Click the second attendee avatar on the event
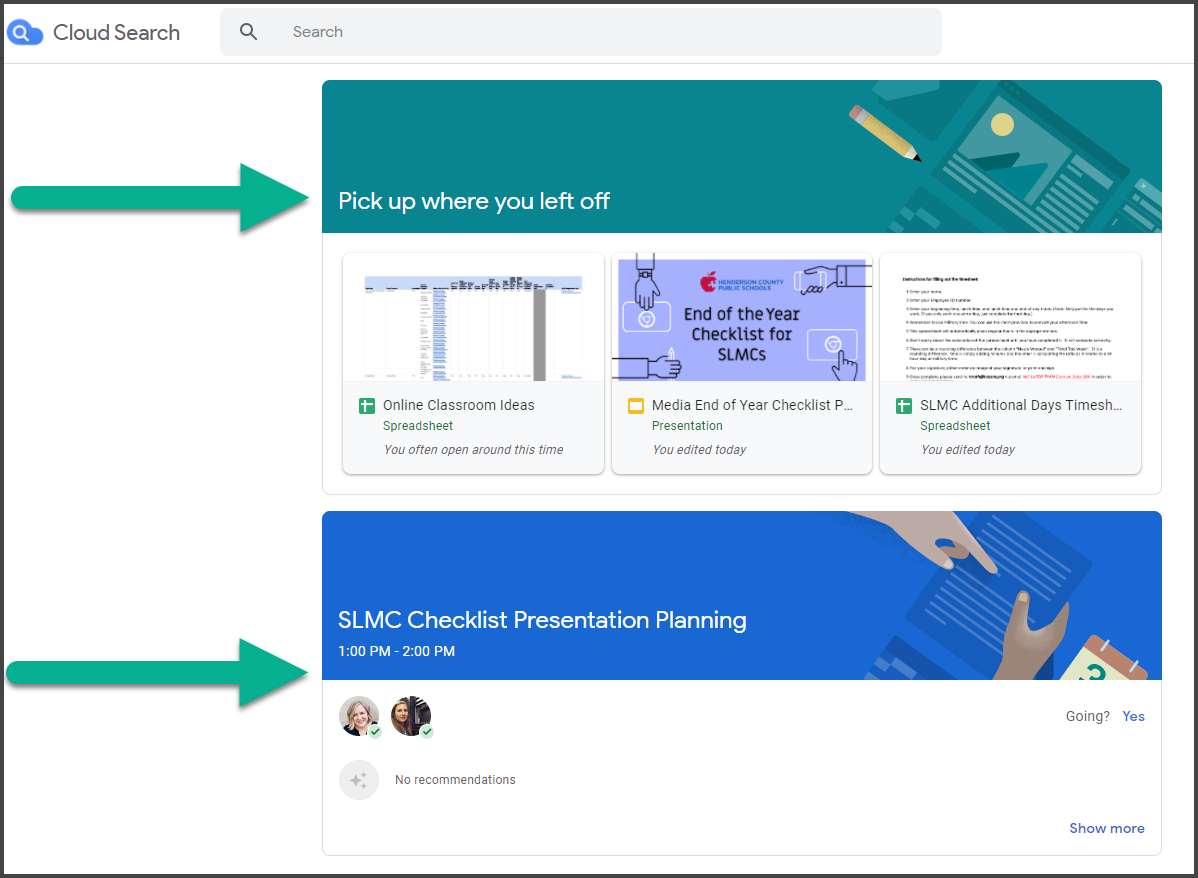Viewport: 1198px width, 878px height. [x=410, y=716]
